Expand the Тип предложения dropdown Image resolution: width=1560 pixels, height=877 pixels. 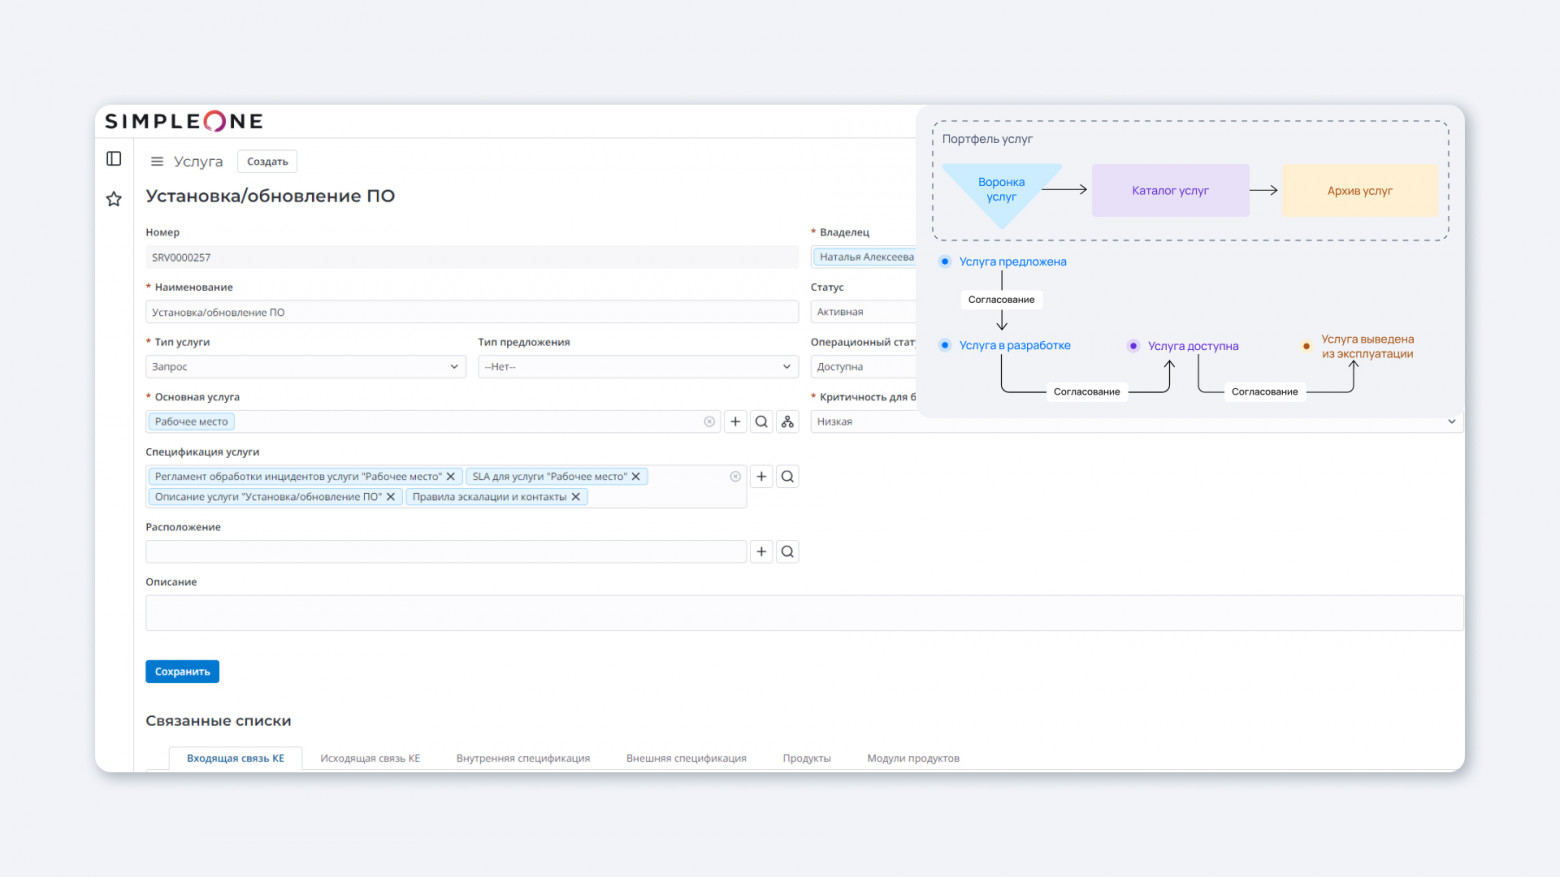pos(638,367)
